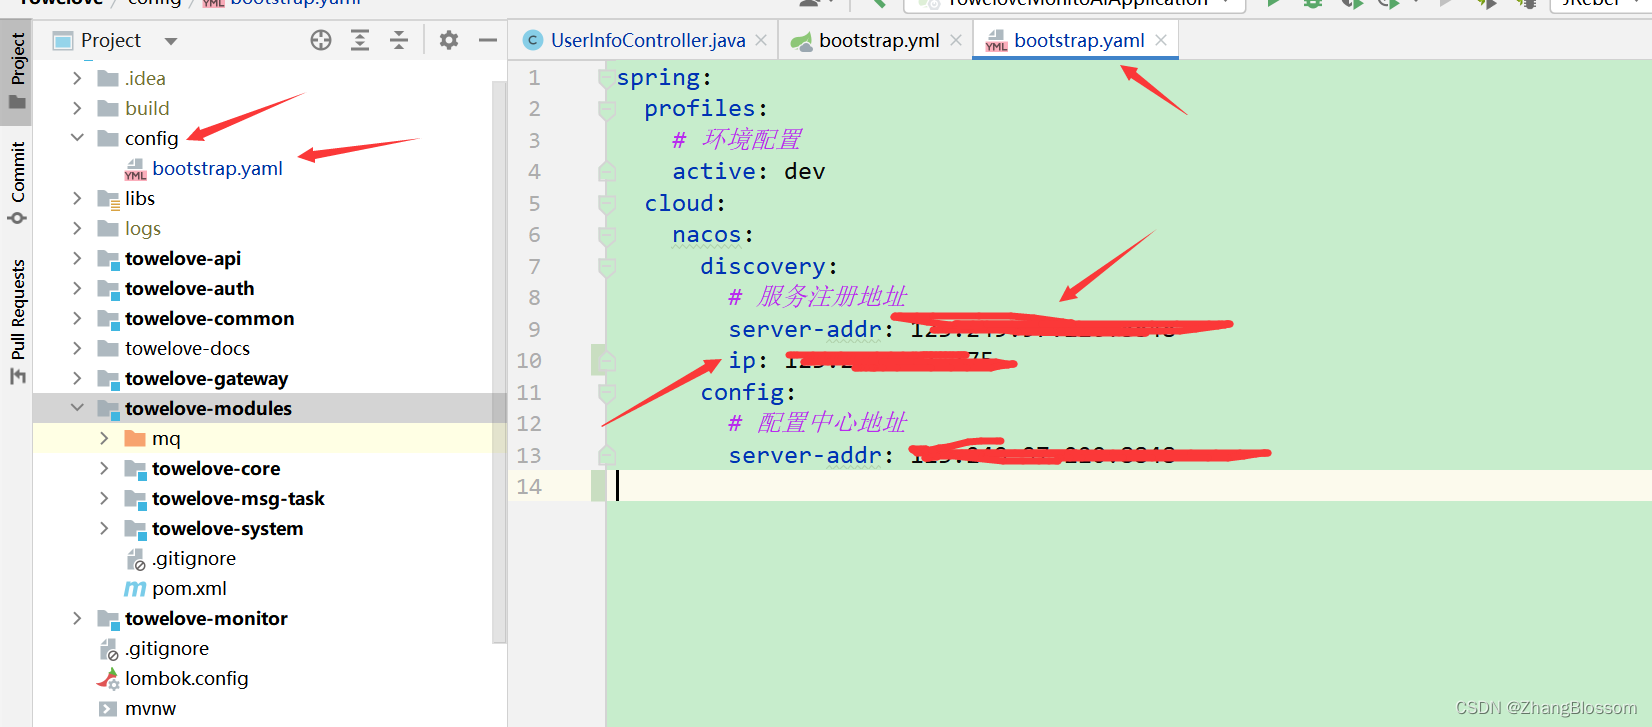Screen dimensions: 1652x727
Task: Select towelove-common module in tree
Action: [x=209, y=318]
